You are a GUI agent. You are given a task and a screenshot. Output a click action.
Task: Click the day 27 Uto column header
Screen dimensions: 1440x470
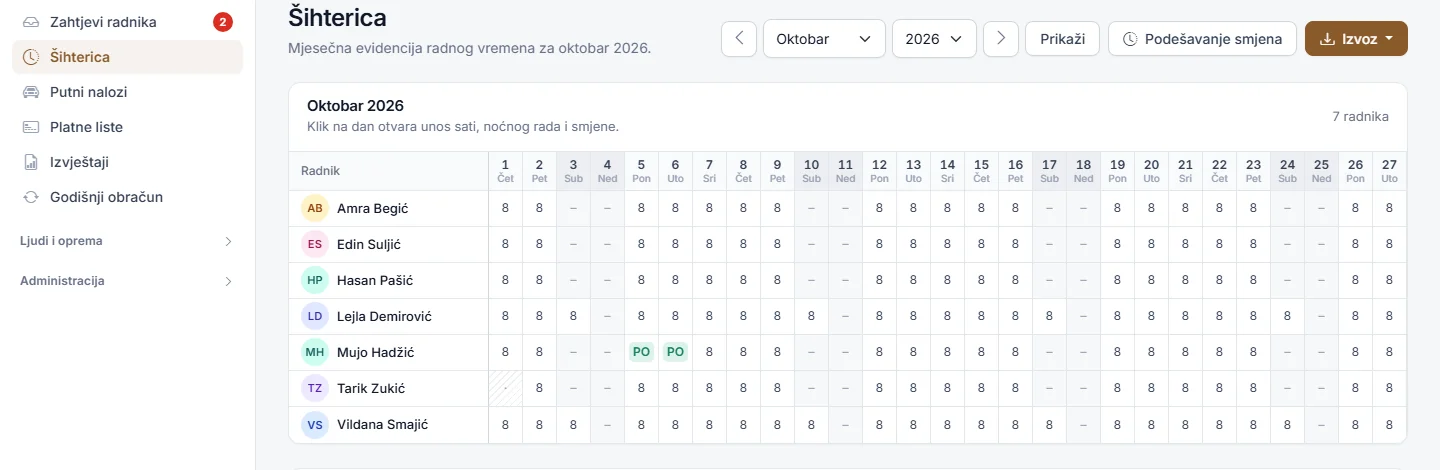[1389, 171]
